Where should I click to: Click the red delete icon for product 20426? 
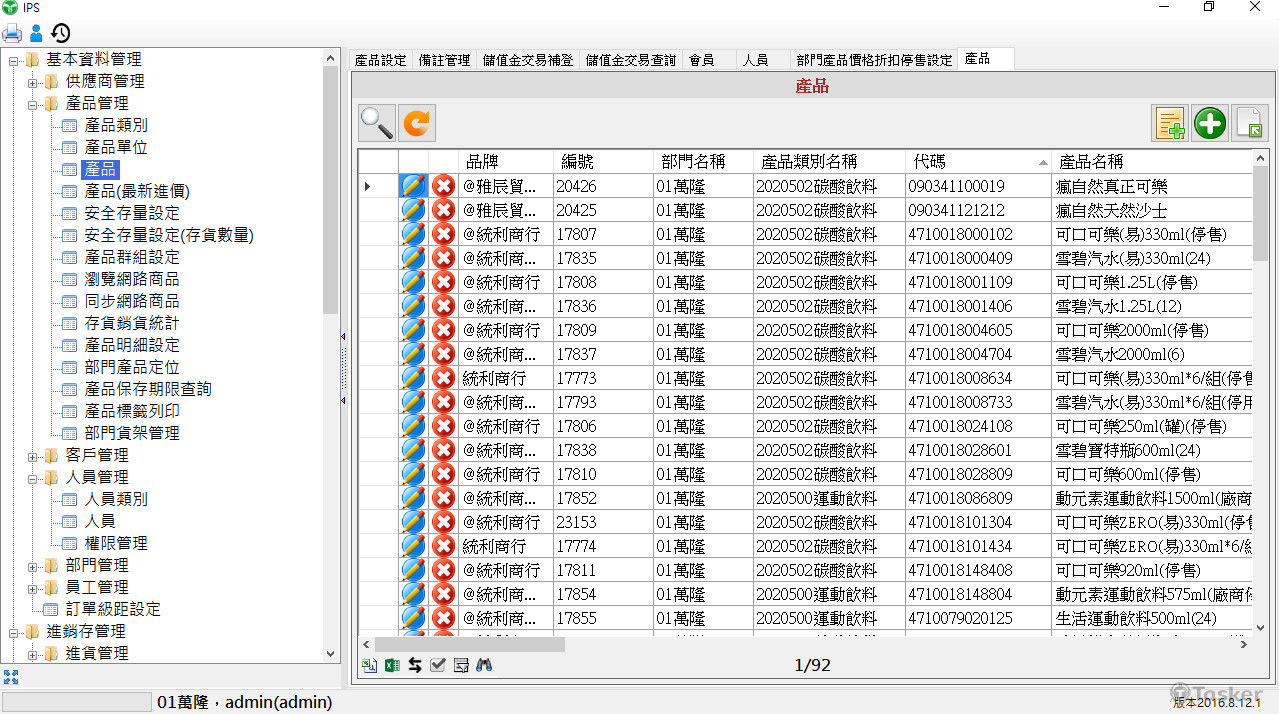(x=443, y=186)
